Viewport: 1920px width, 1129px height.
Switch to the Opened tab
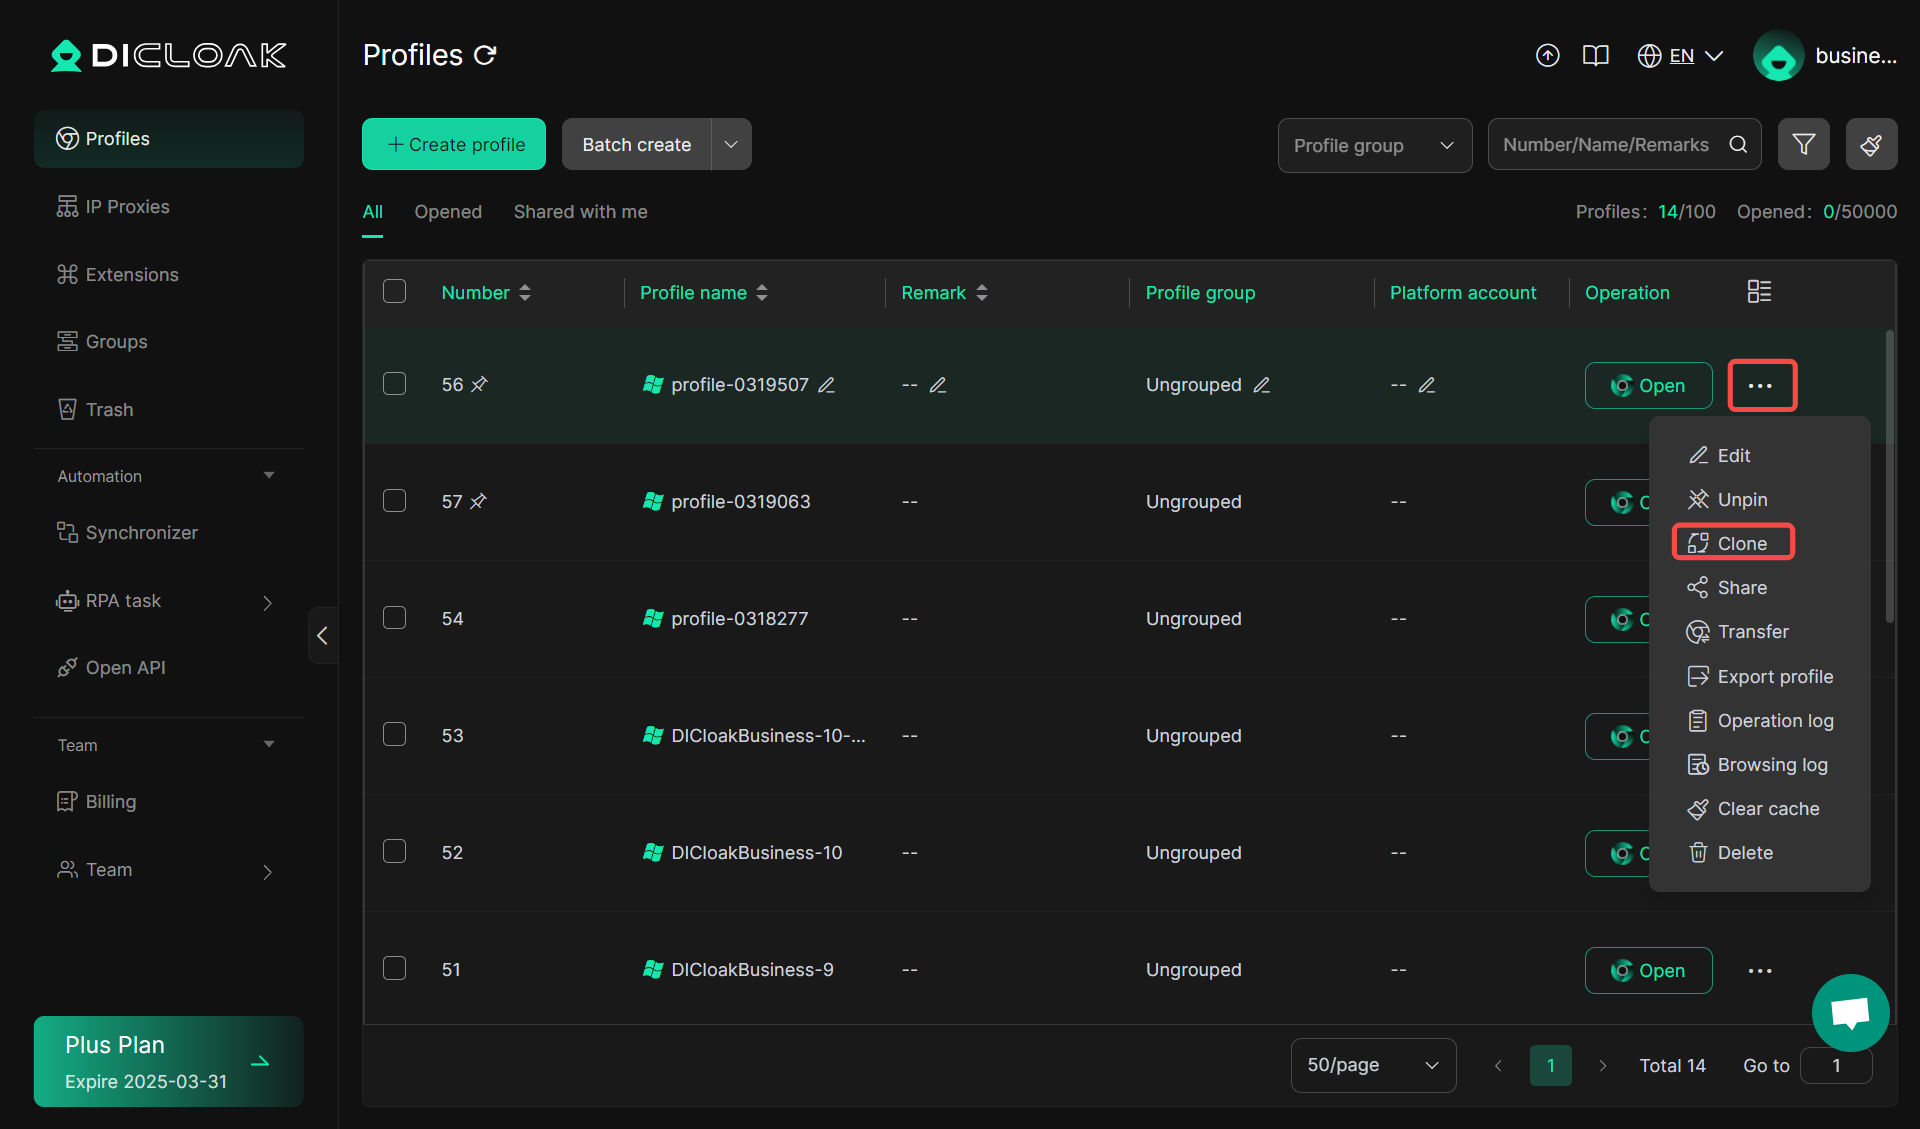pyautogui.click(x=448, y=211)
